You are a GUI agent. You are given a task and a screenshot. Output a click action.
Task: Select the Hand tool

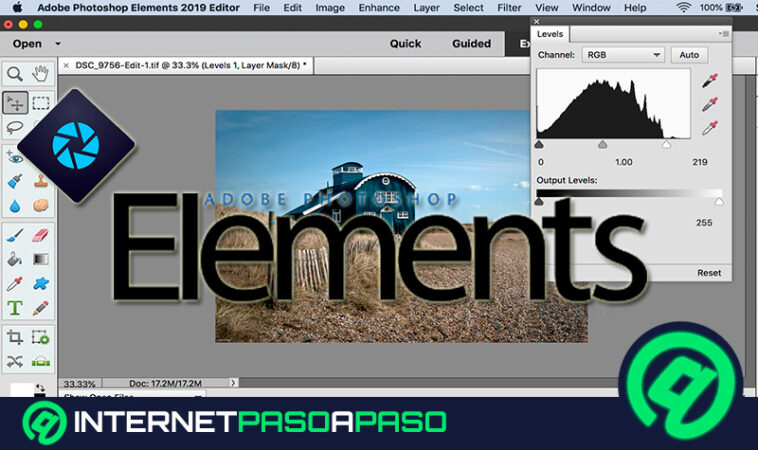[x=41, y=74]
